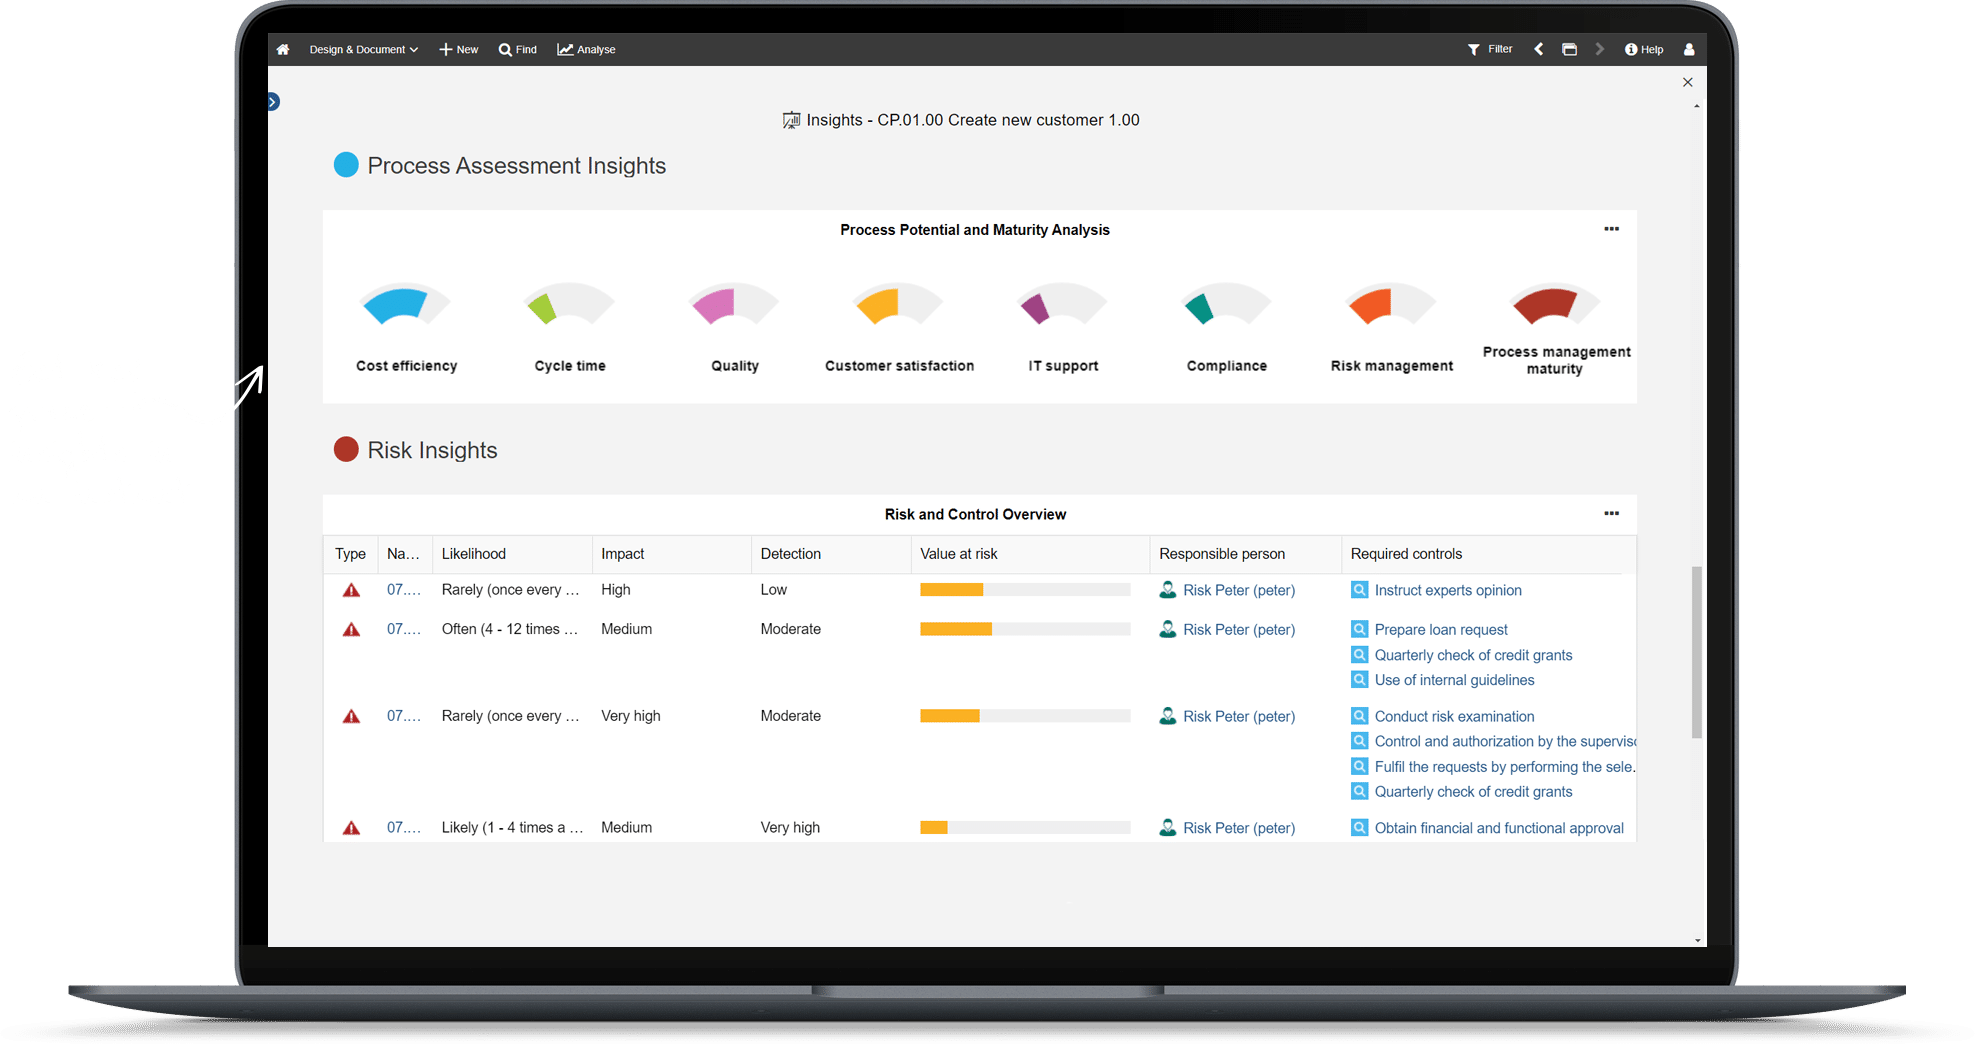Click the Home icon in the toolbar
Viewport: 1976px width, 1044px height.
283,49
